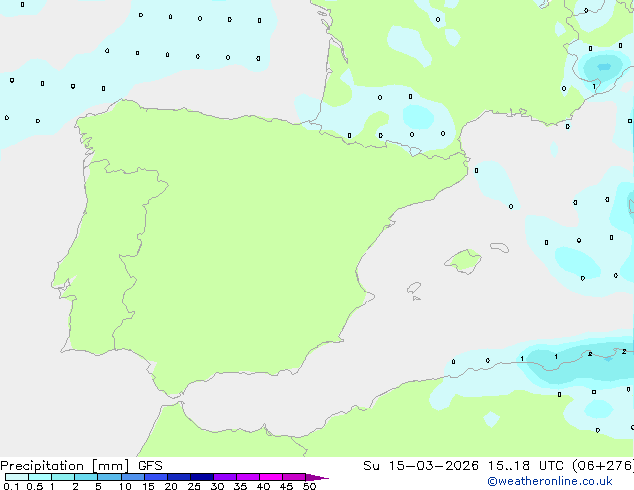Image resolution: width=634 pixels, height=490 pixels.
Task: Click the Menorca island outline on the map
Action: click(500, 247)
